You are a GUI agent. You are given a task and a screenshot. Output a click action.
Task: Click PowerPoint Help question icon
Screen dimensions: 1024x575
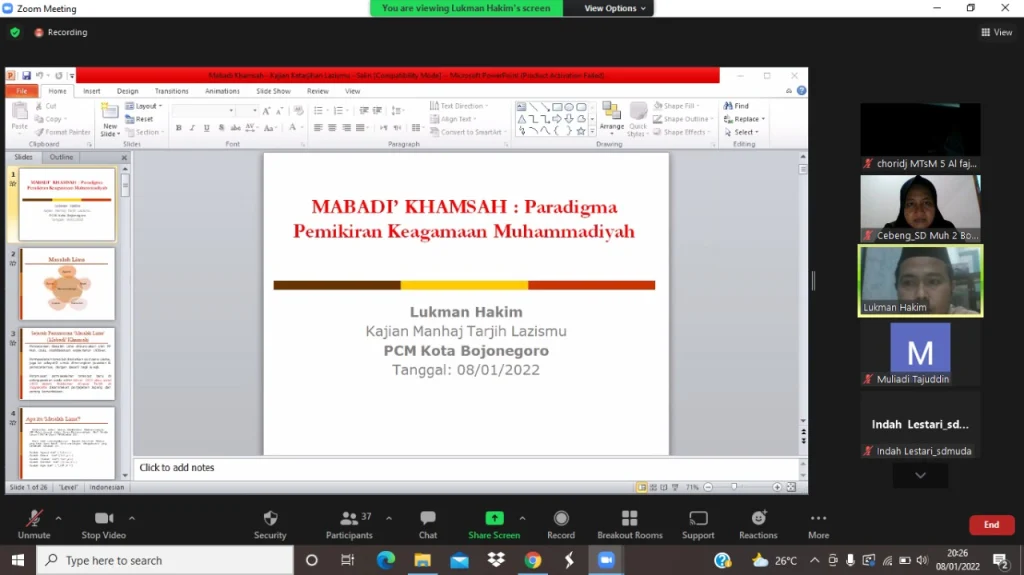click(801, 91)
